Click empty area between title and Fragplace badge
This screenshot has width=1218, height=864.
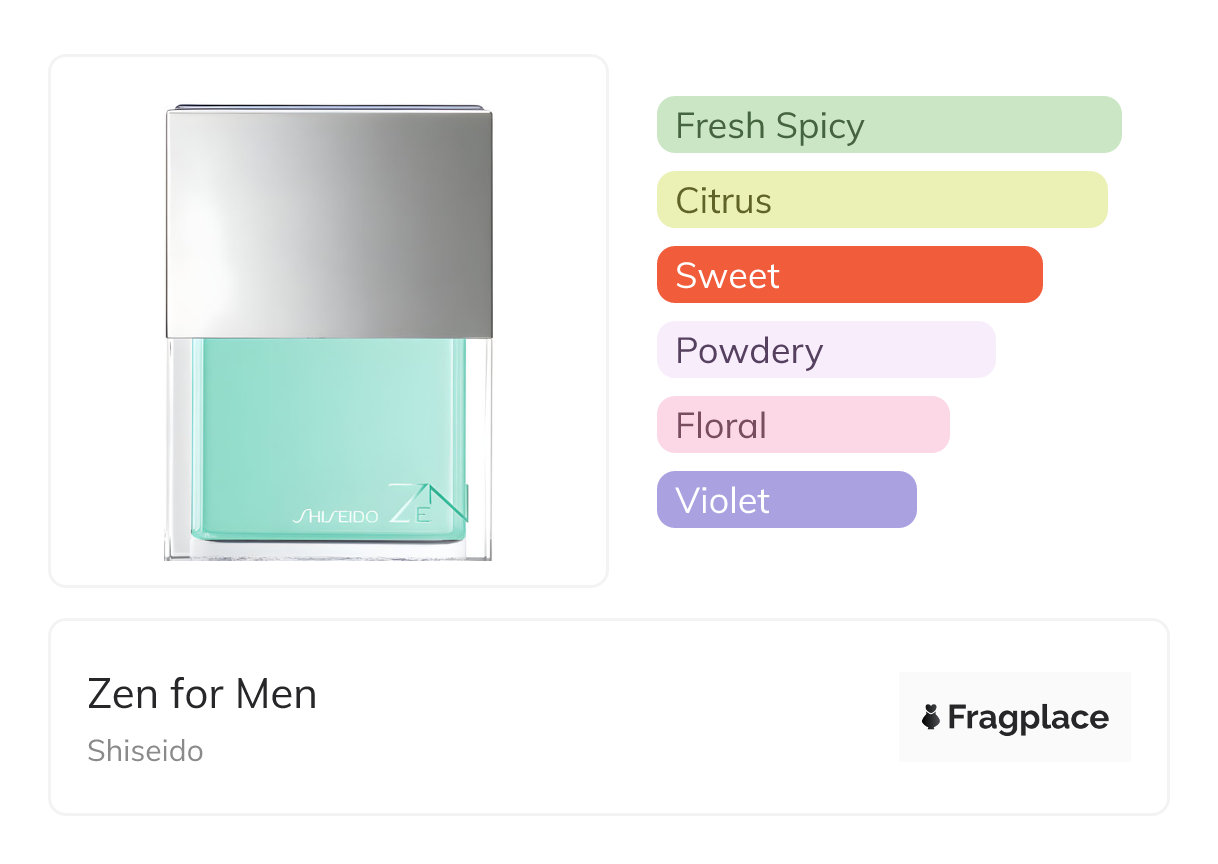[x=600, y=717]
